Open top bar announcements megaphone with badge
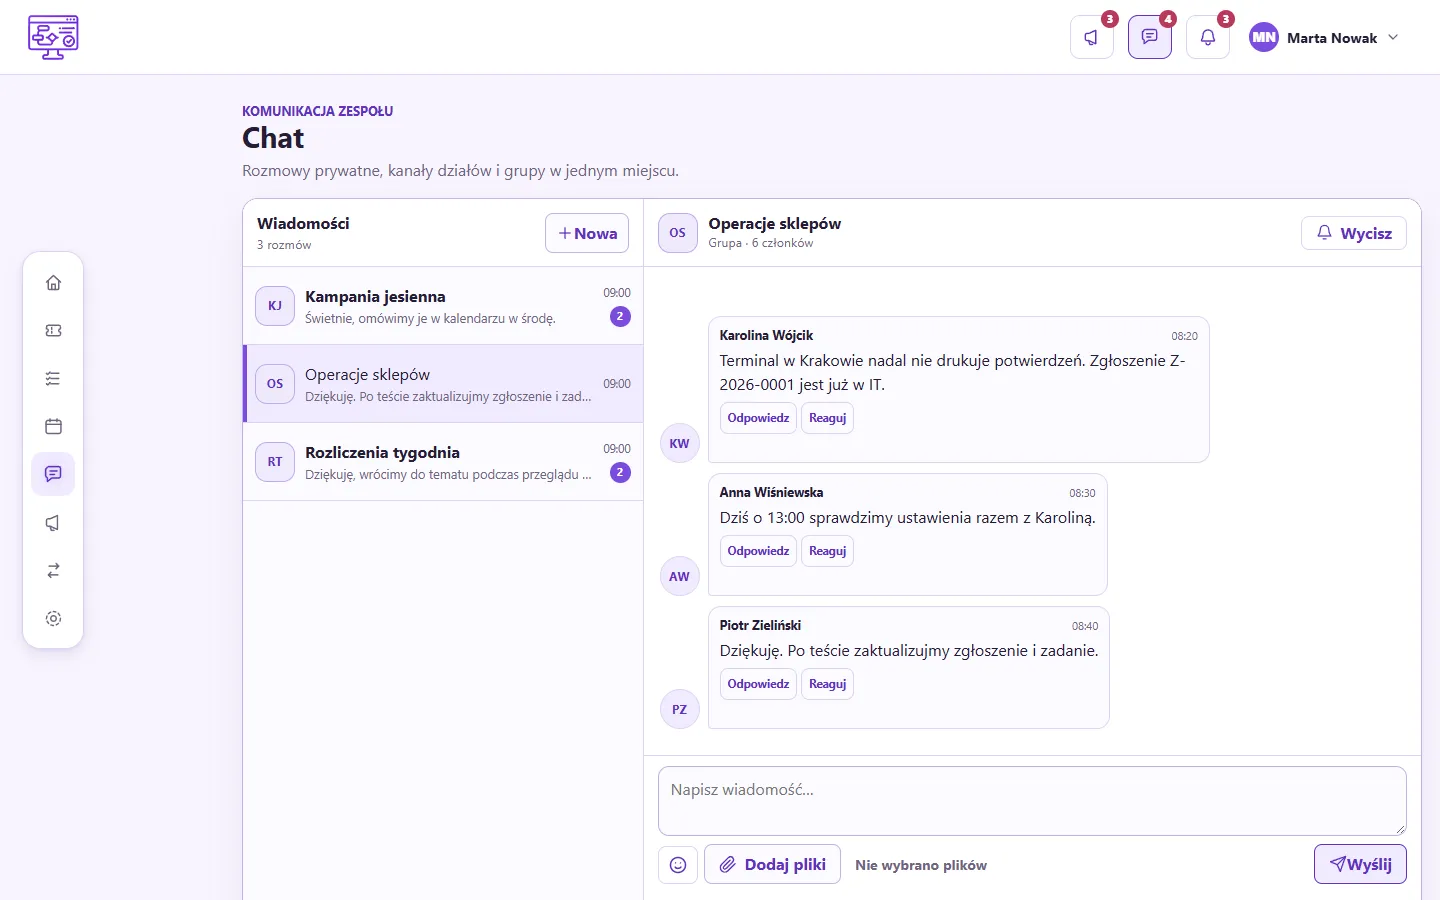This screenshot has height=900, width=1440. (x=1092, y=38)
